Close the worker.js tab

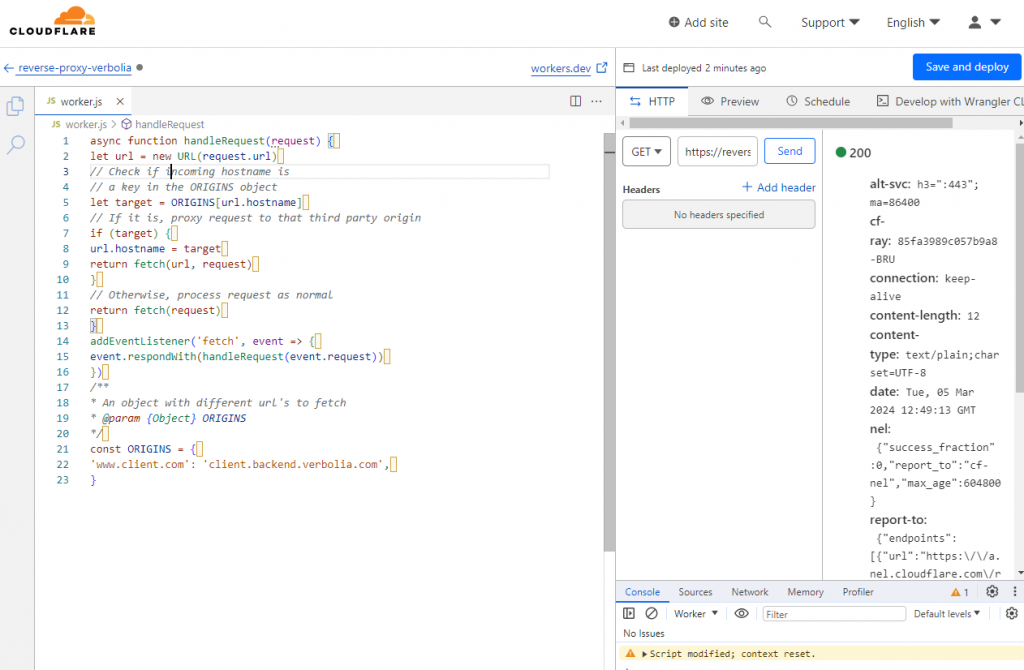(120, 101)
